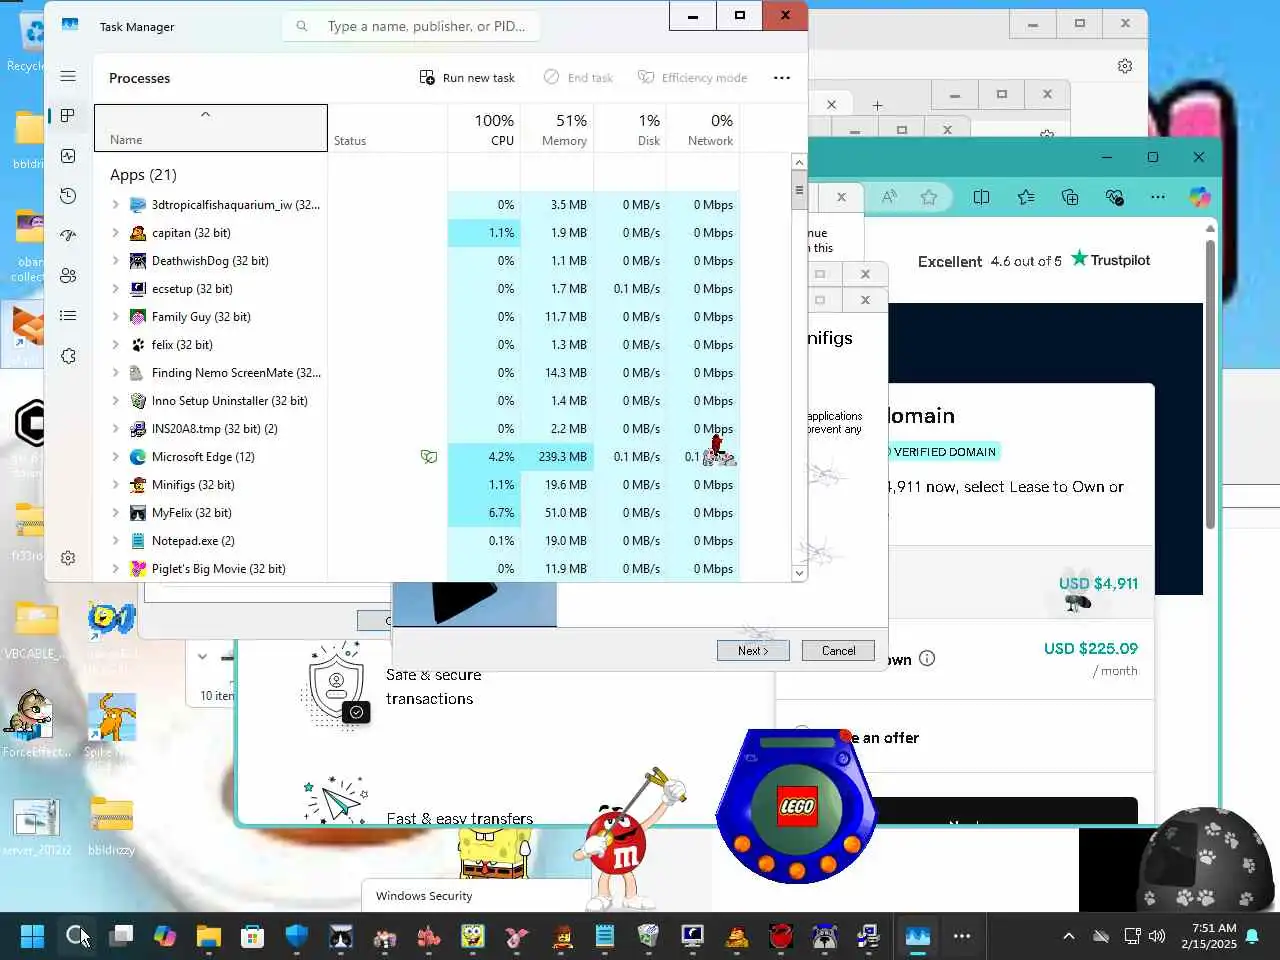This screenshot has height=960, width=1280.
Task: Select Processes page icon in Task Manager sidebar
Action: tap(68, 116)
